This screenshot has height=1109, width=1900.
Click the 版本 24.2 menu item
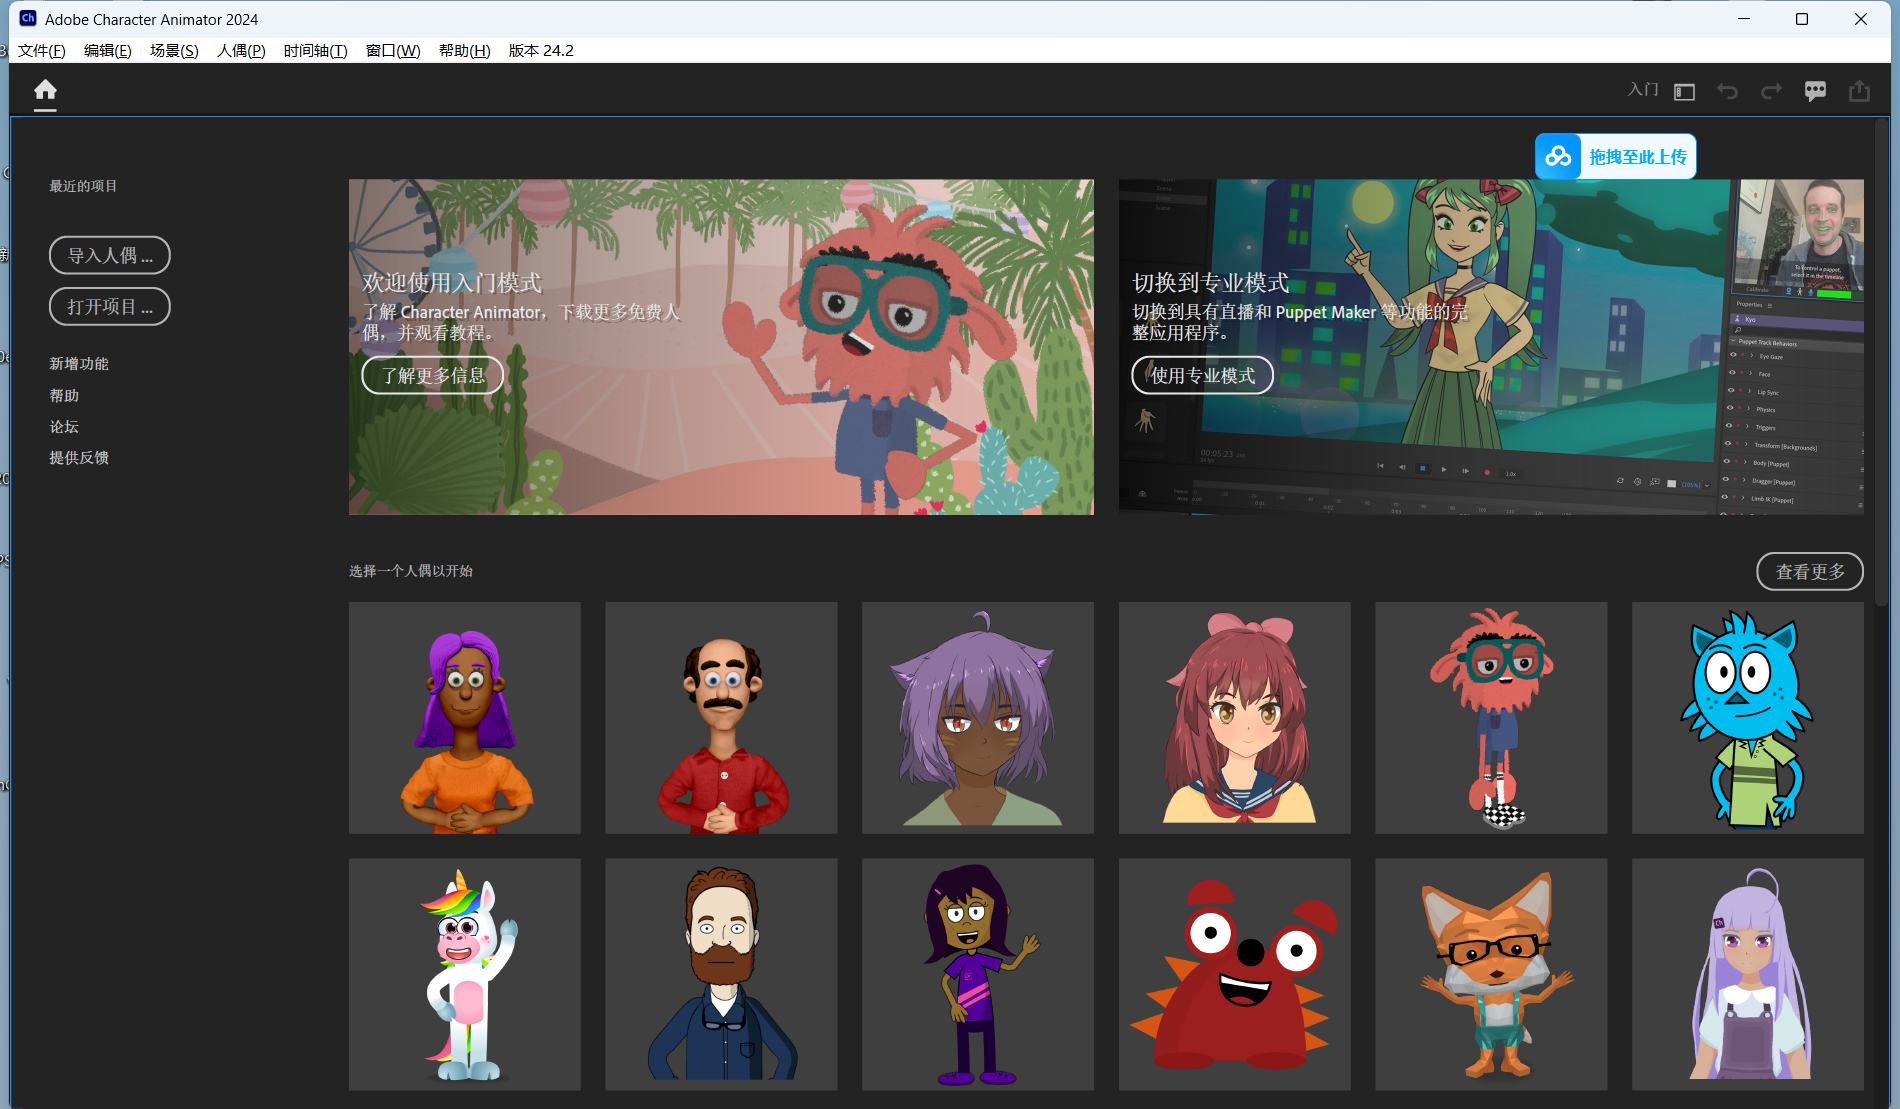click(541, 51)
